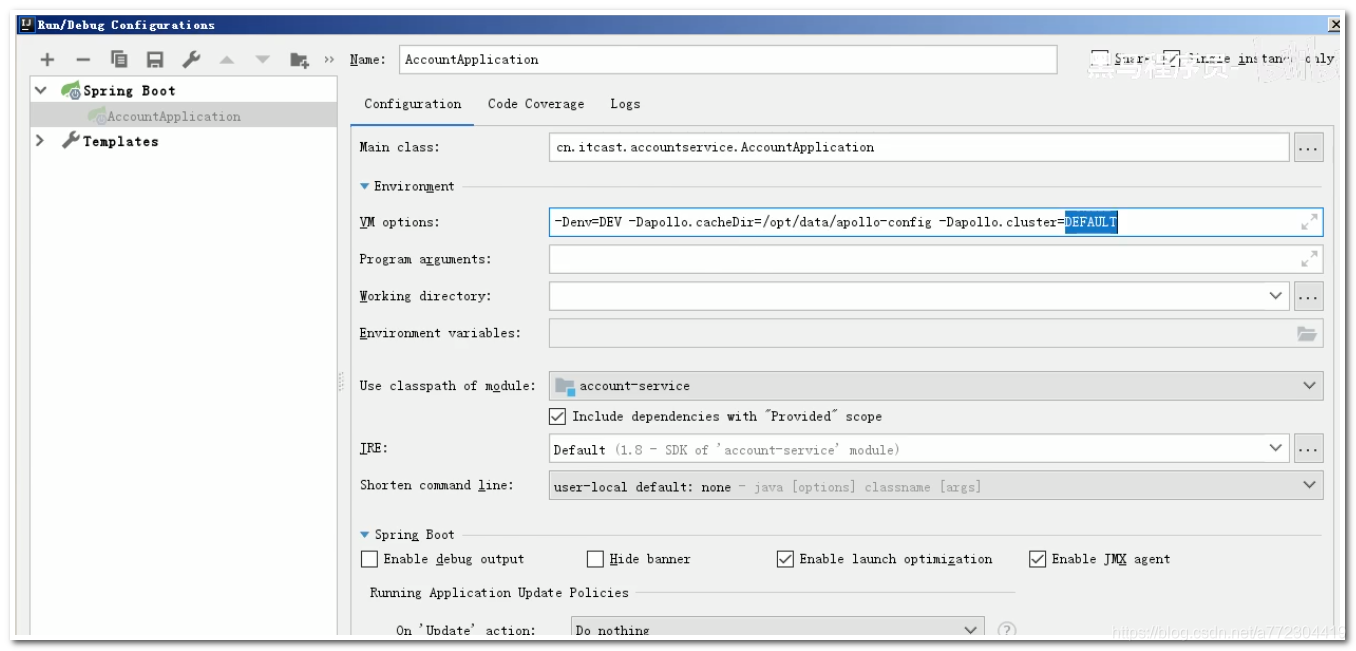Screen dimensions: 1356x651
Task: Disable Single instance only
Action: [1172, 57]
